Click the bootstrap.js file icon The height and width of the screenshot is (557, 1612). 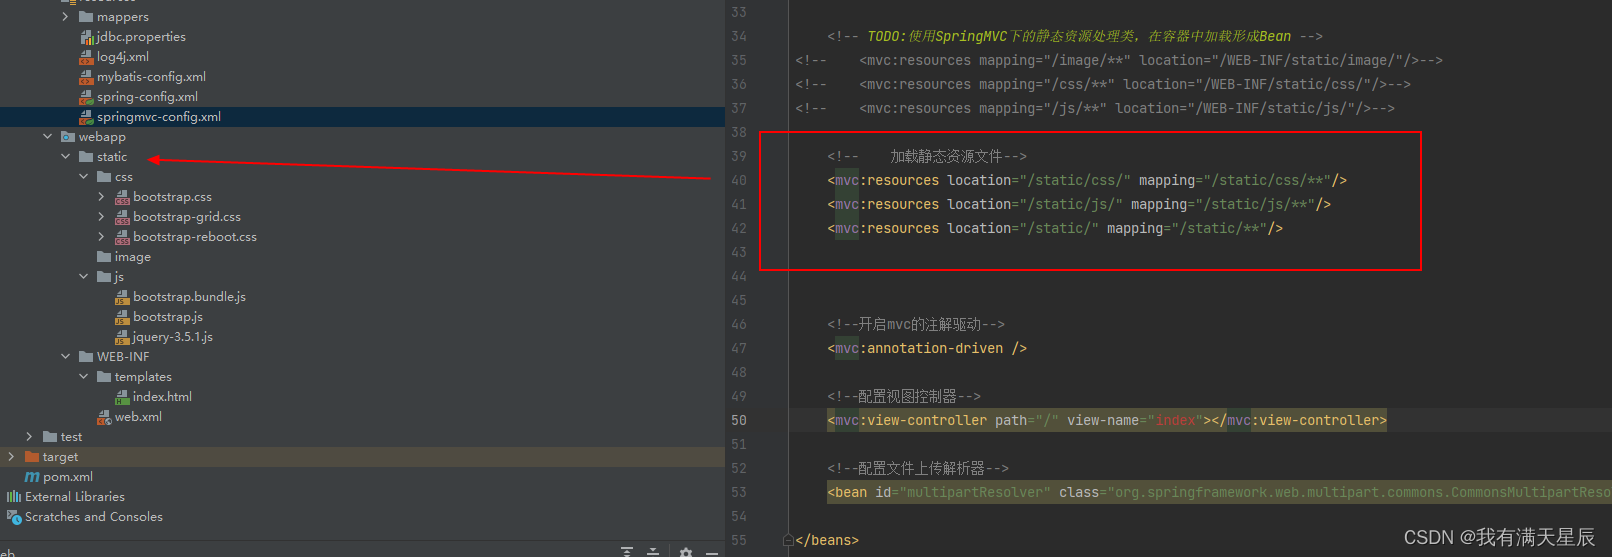click(122, 317)
